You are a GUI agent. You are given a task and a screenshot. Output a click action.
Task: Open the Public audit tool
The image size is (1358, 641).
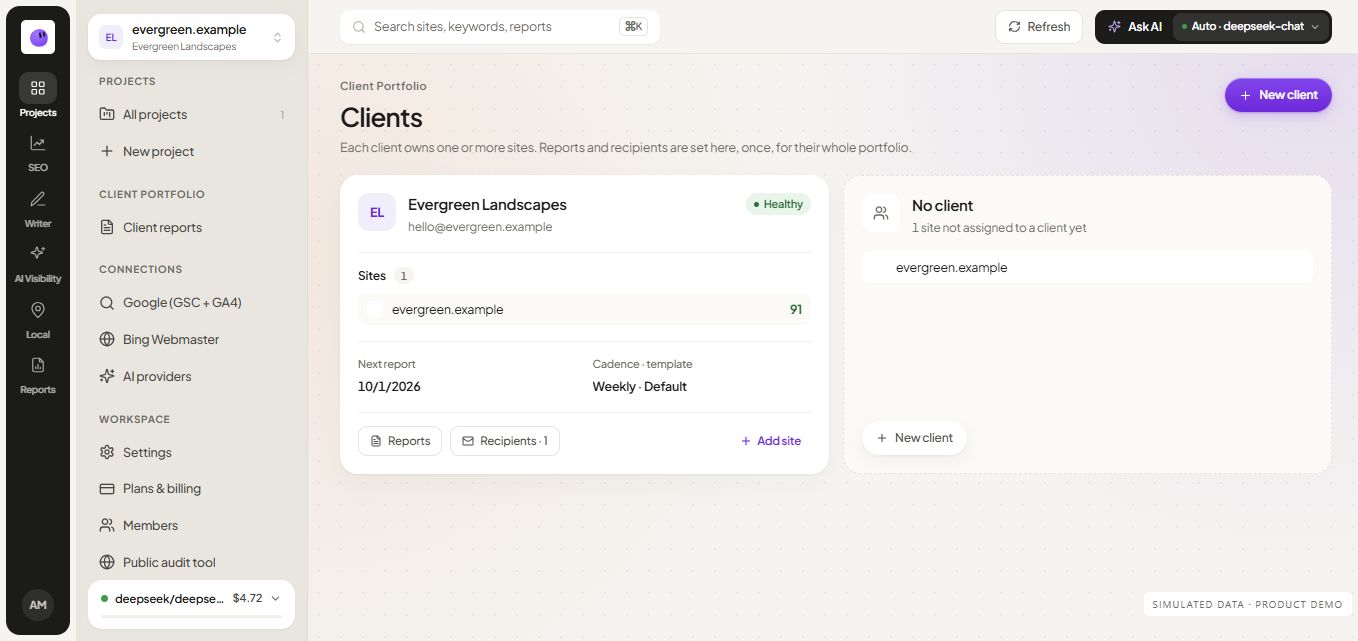click(192, 563)
